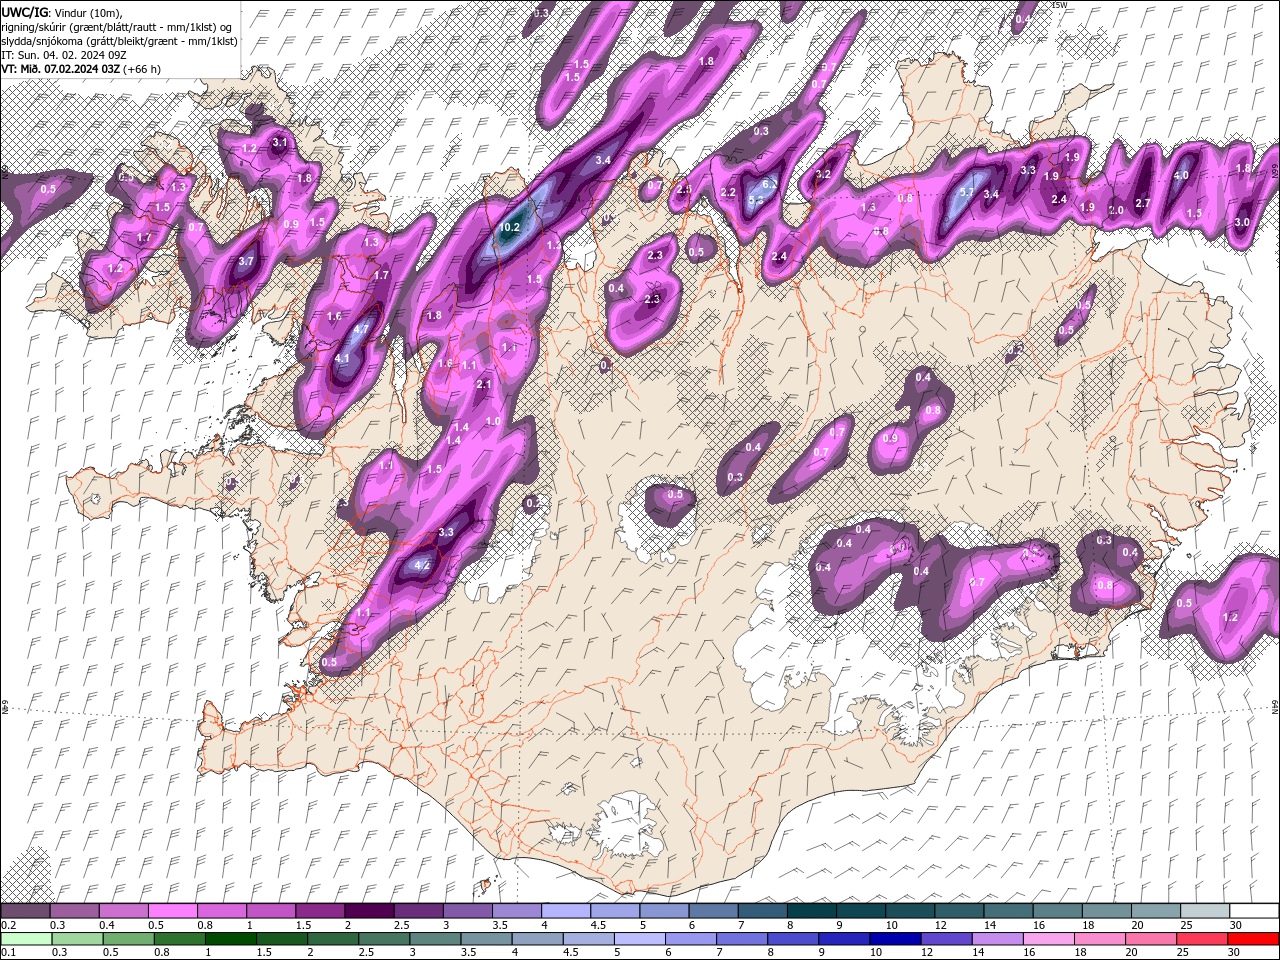This screenshot has height=960, width=1280.
Task: Select the pale gray 25–30 snow legend swatch
Action: (1205, 911)
